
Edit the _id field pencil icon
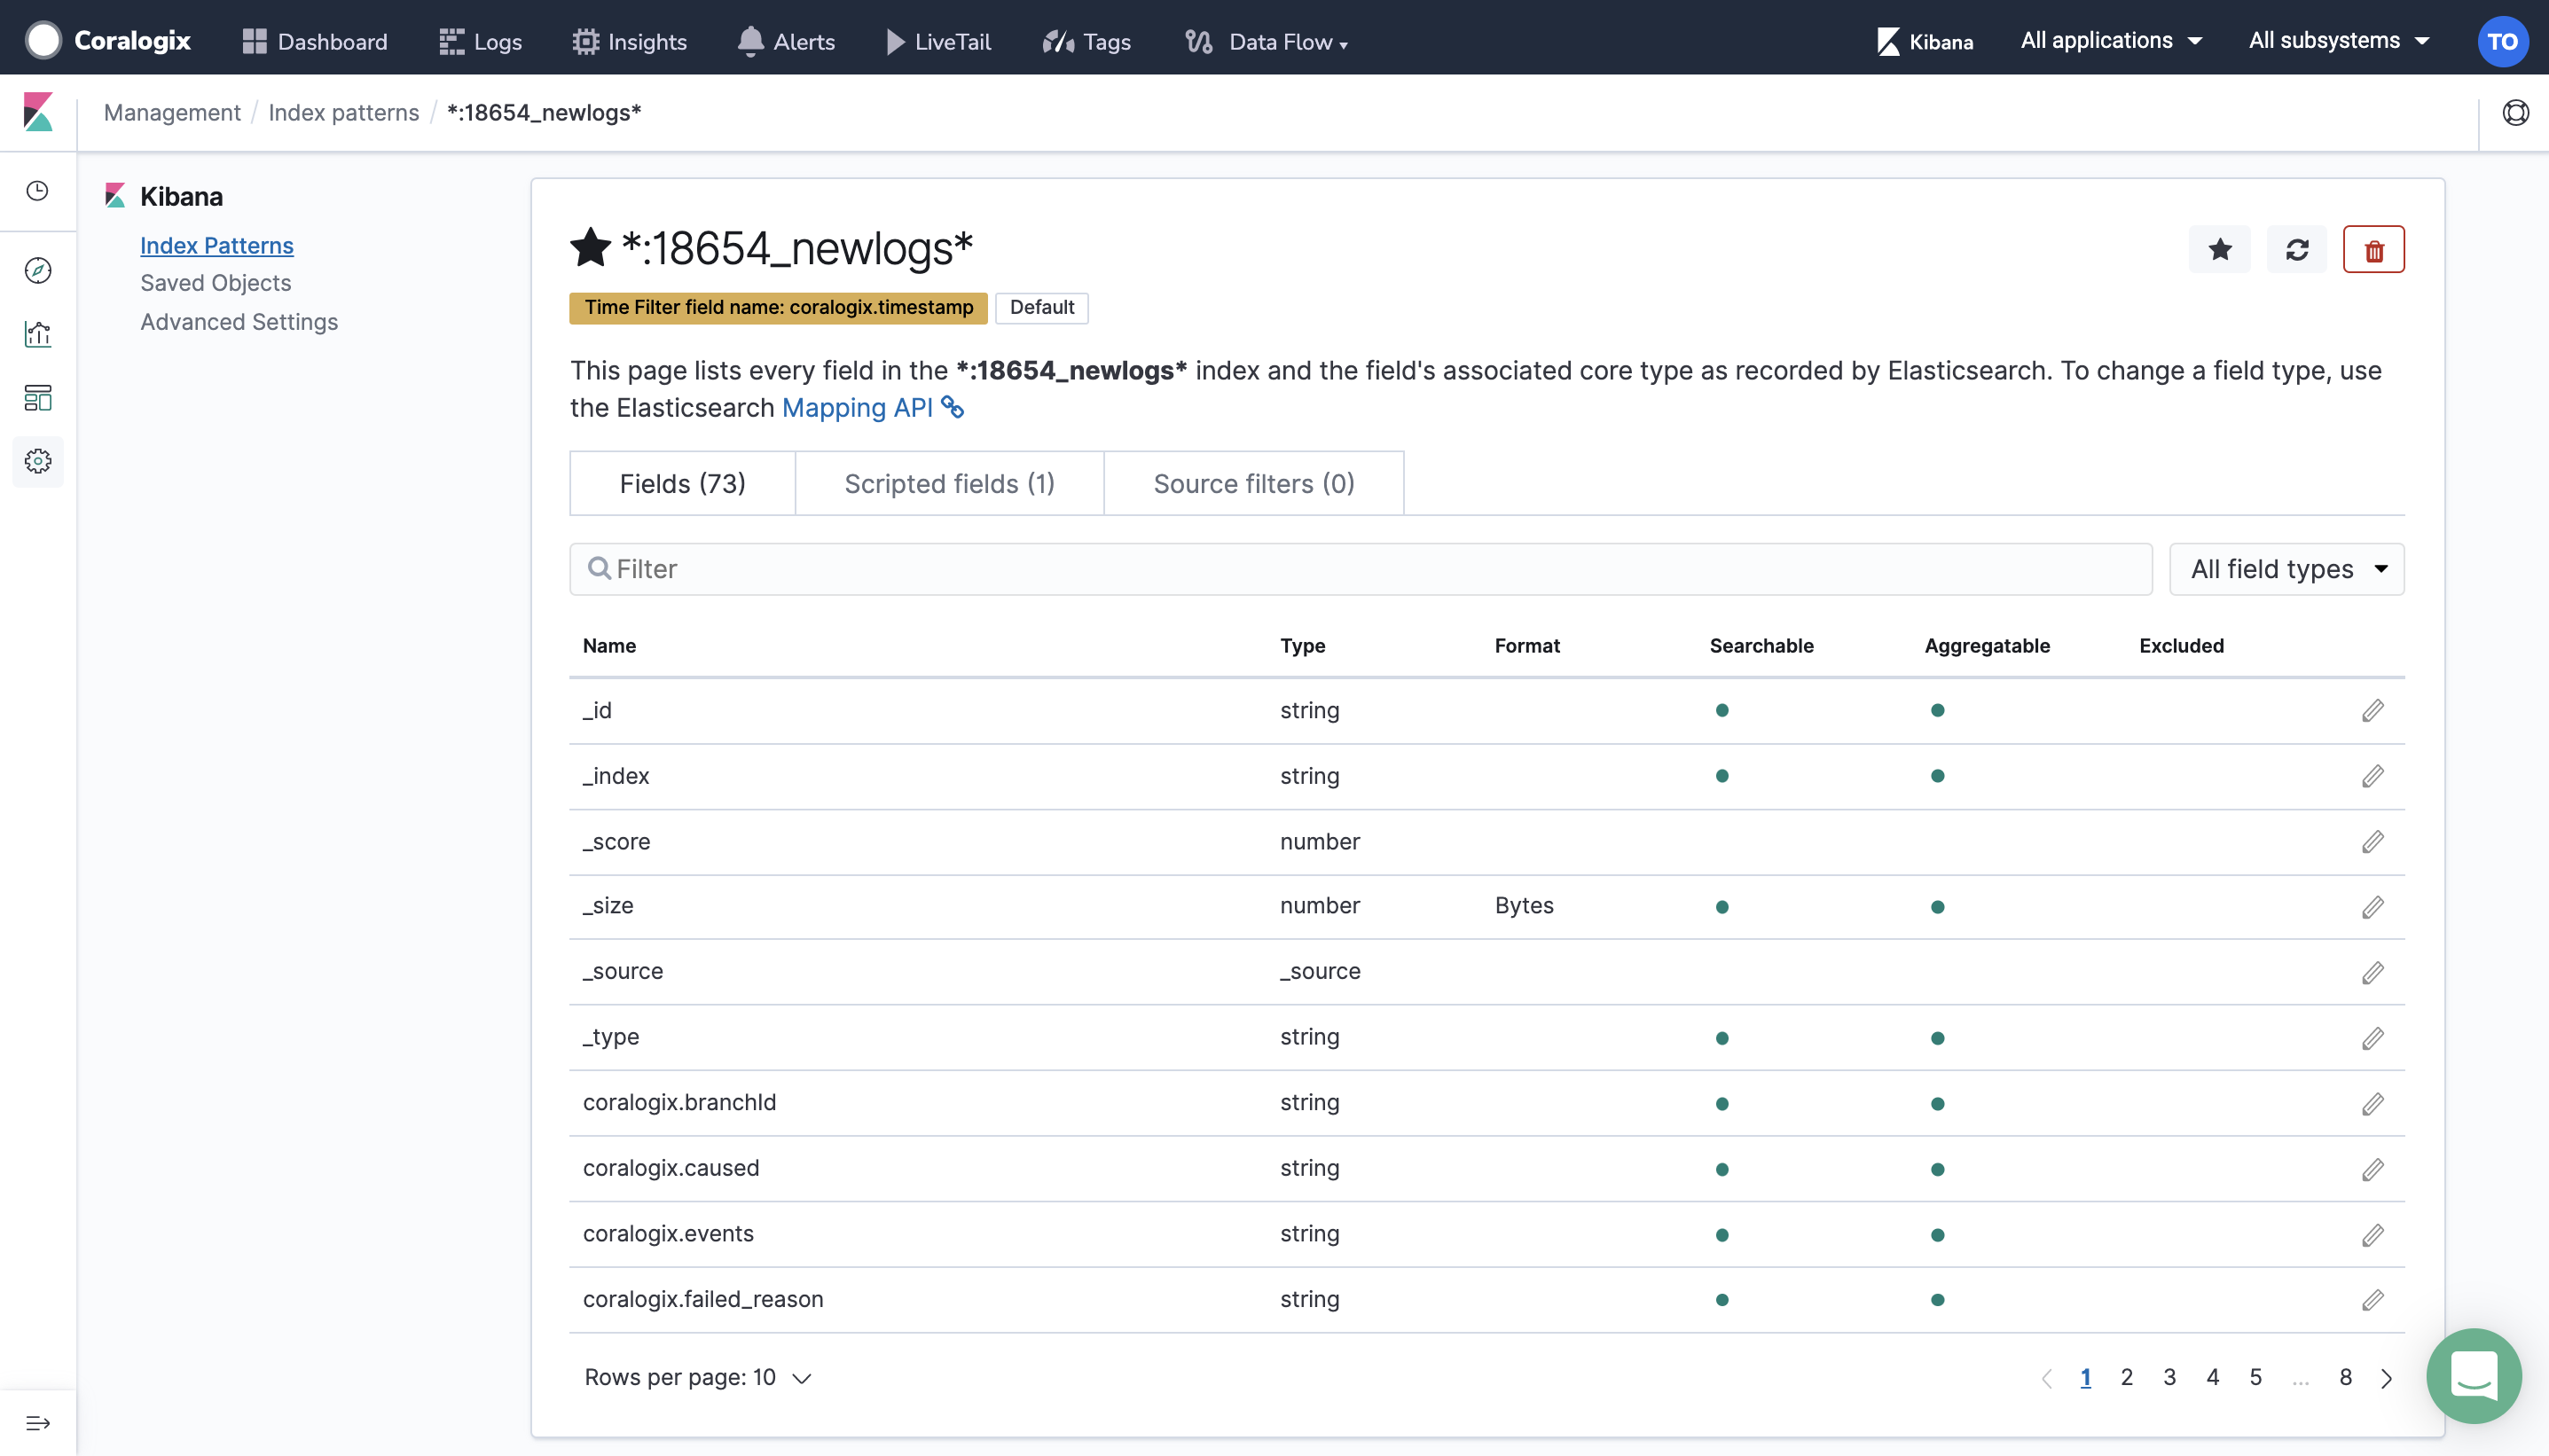[2373, 710]
